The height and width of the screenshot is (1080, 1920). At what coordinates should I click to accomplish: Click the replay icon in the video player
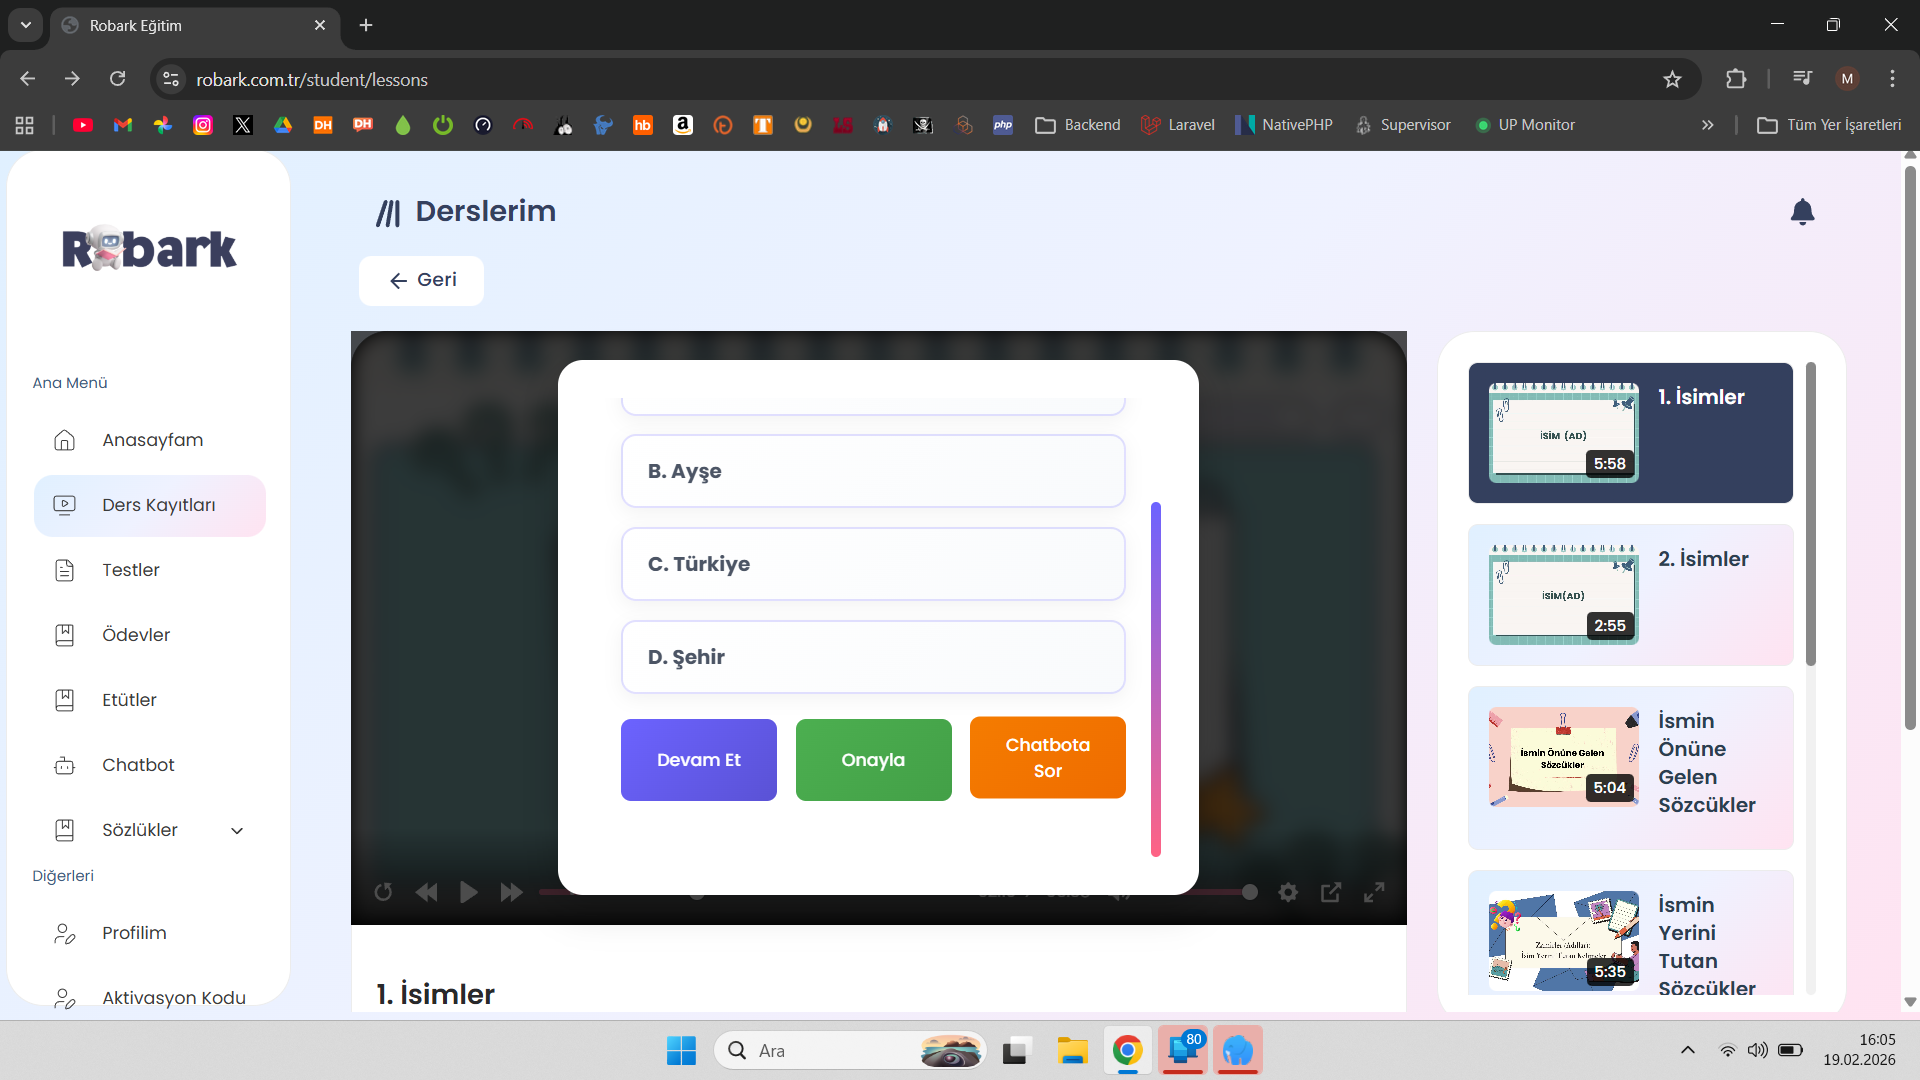tap(383, 892)
